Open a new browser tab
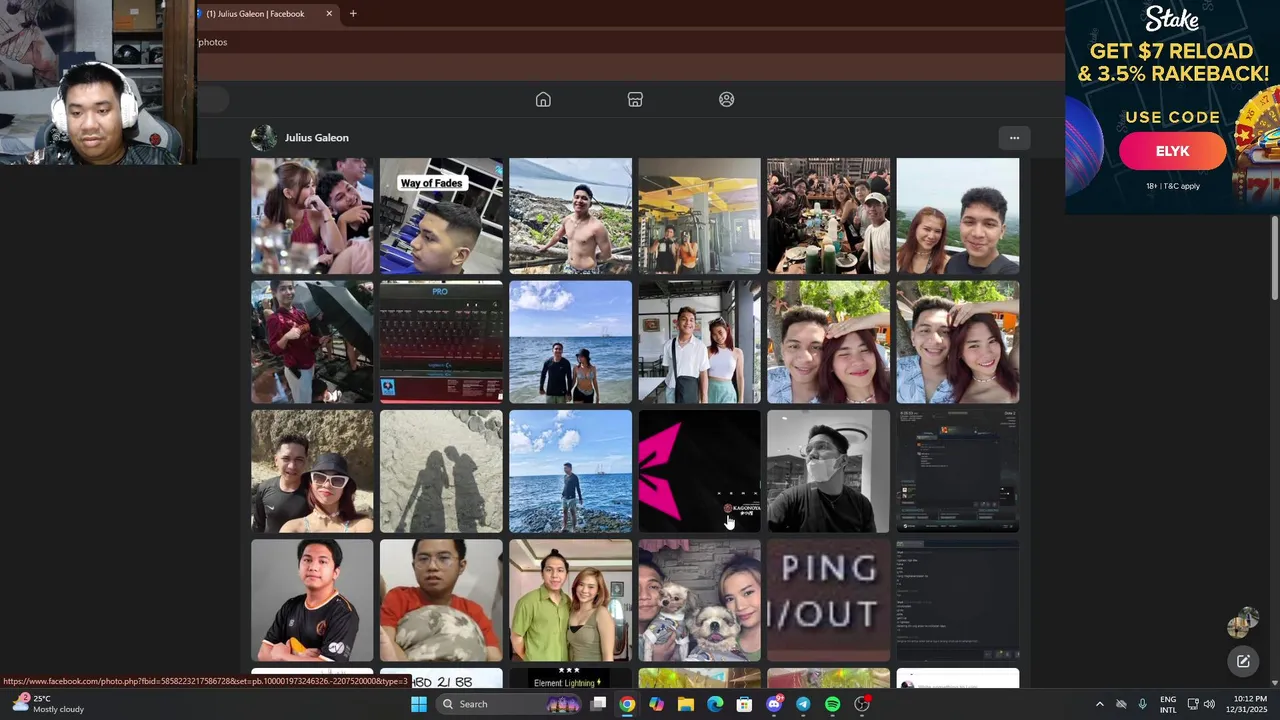Screen dimensions: 1280x720 coord(353,14)
